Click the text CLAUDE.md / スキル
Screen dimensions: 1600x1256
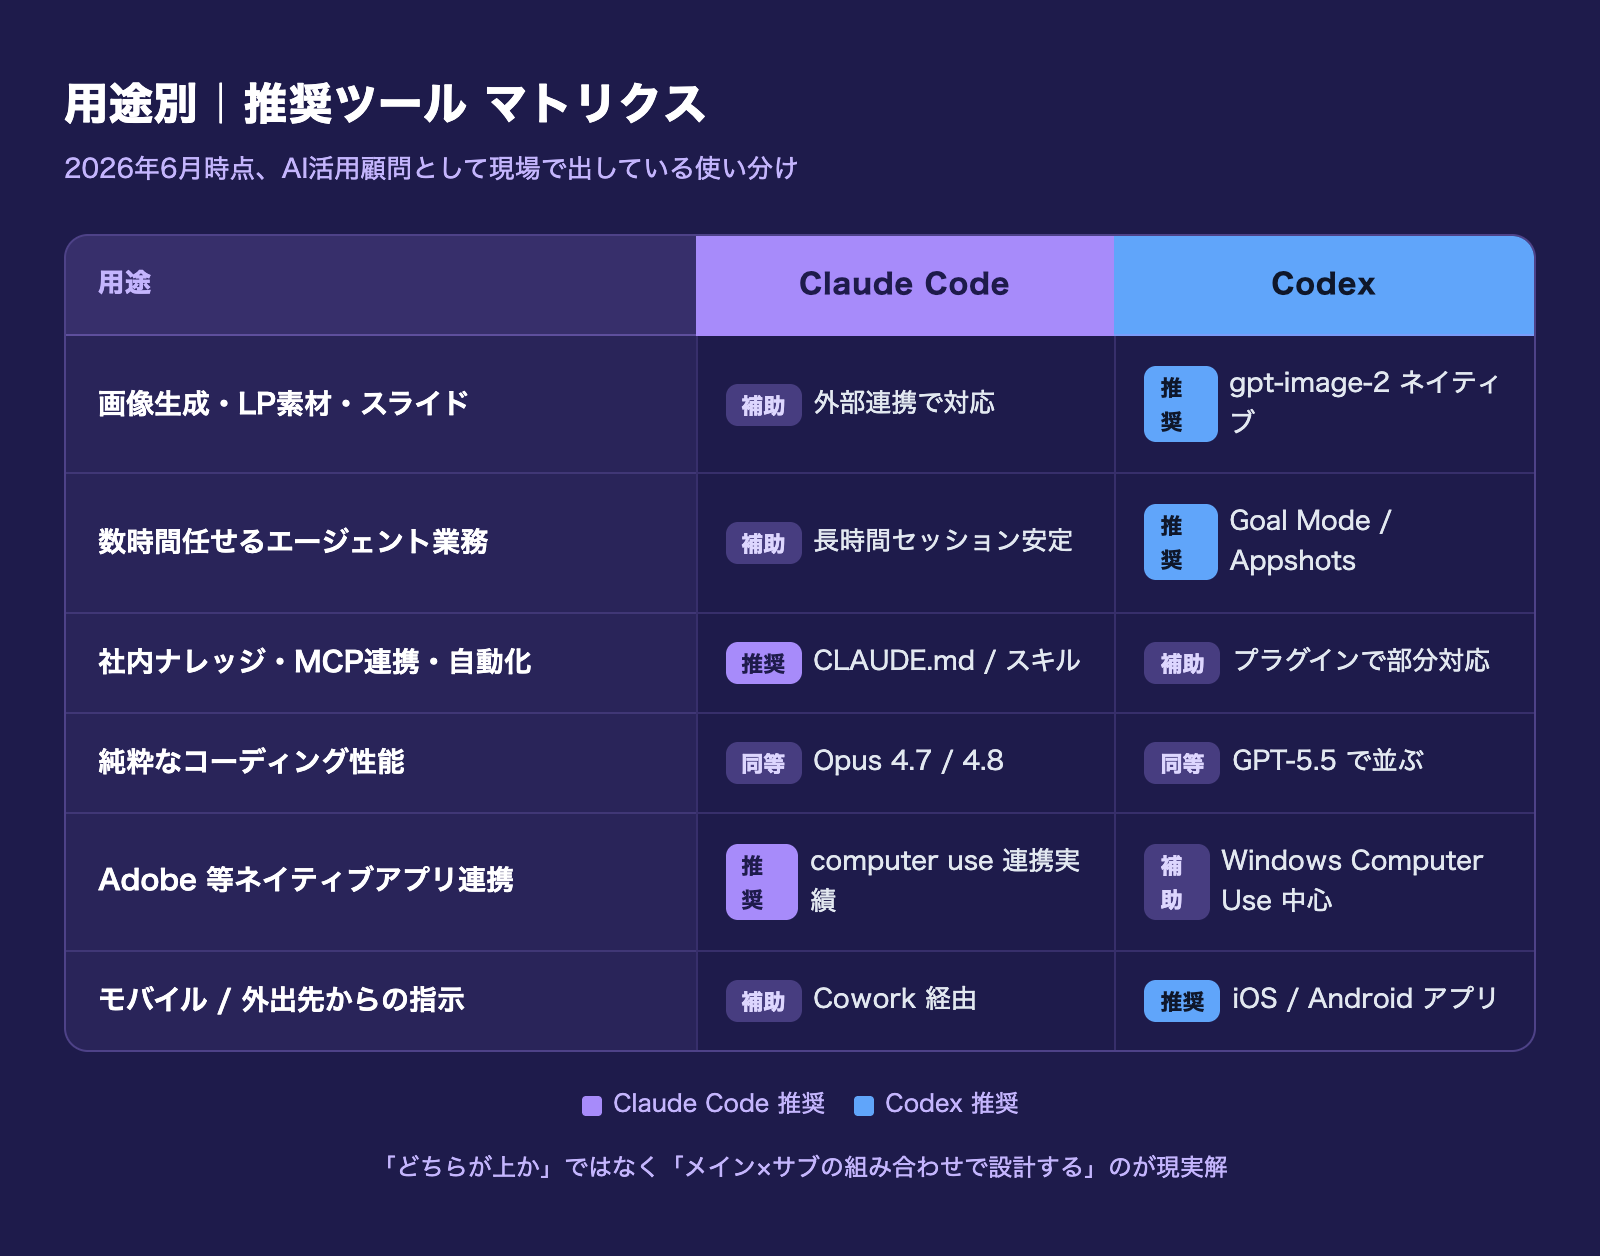click(x=947, y=661)
